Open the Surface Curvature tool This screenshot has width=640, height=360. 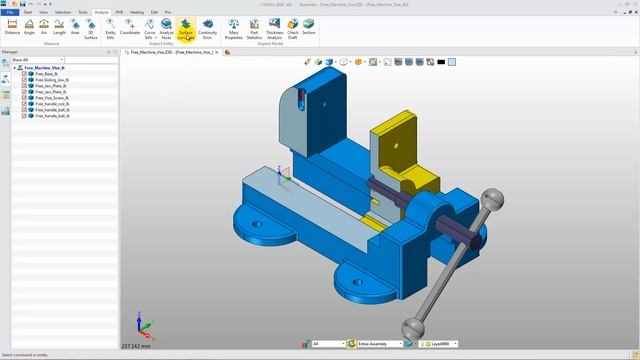pos(186,29)
